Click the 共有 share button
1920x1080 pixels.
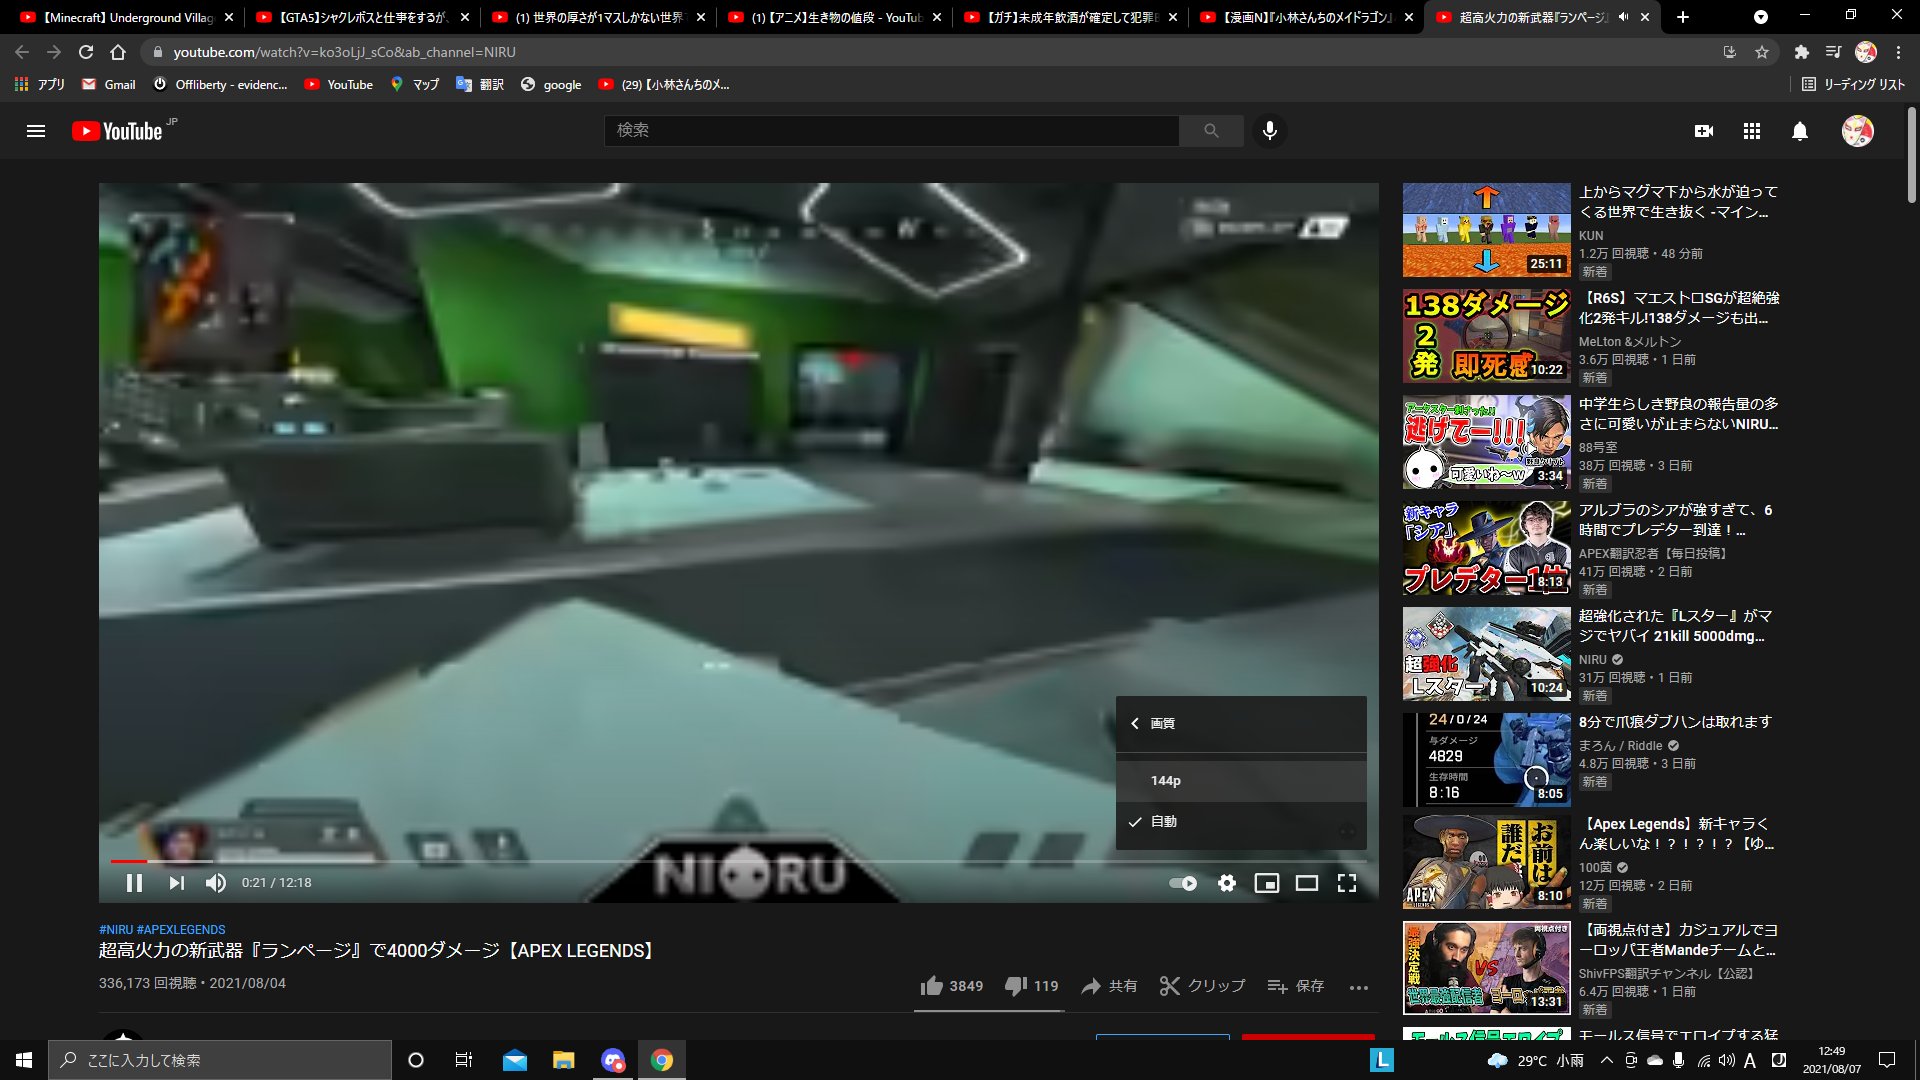[x=1109, y=986]
